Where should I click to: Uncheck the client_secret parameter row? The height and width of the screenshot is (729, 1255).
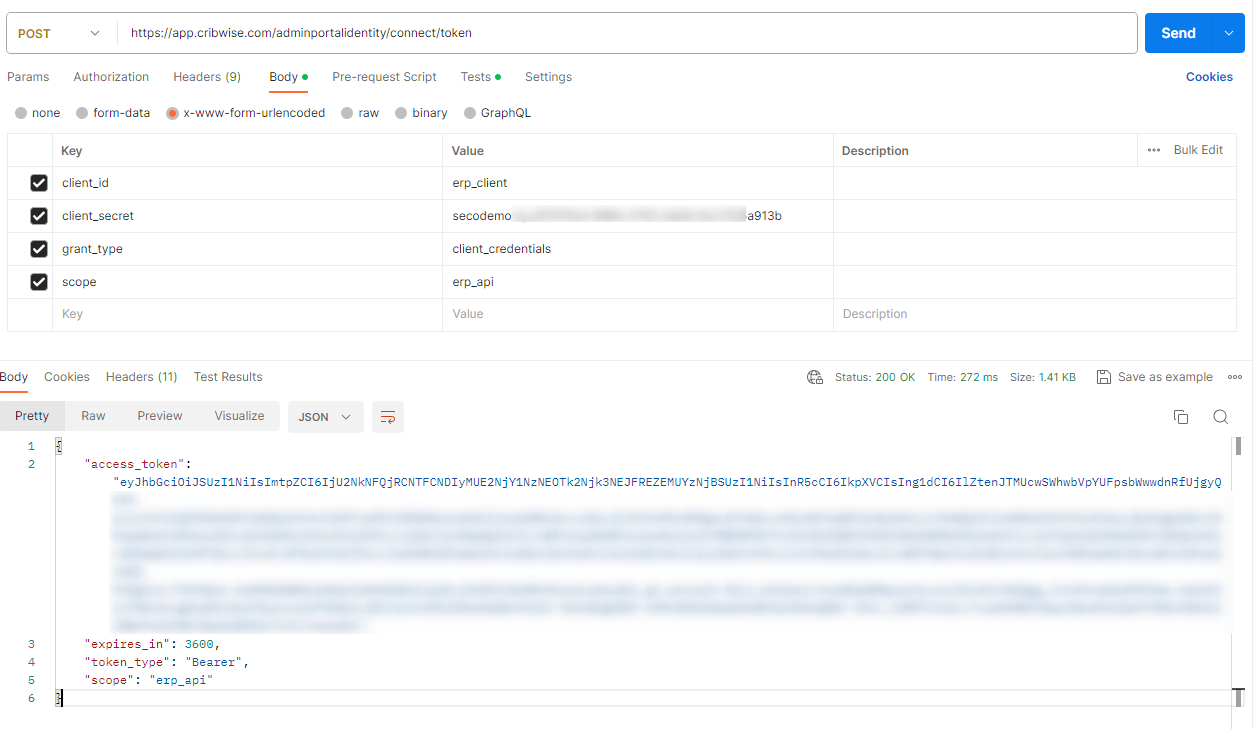point(38,215)
